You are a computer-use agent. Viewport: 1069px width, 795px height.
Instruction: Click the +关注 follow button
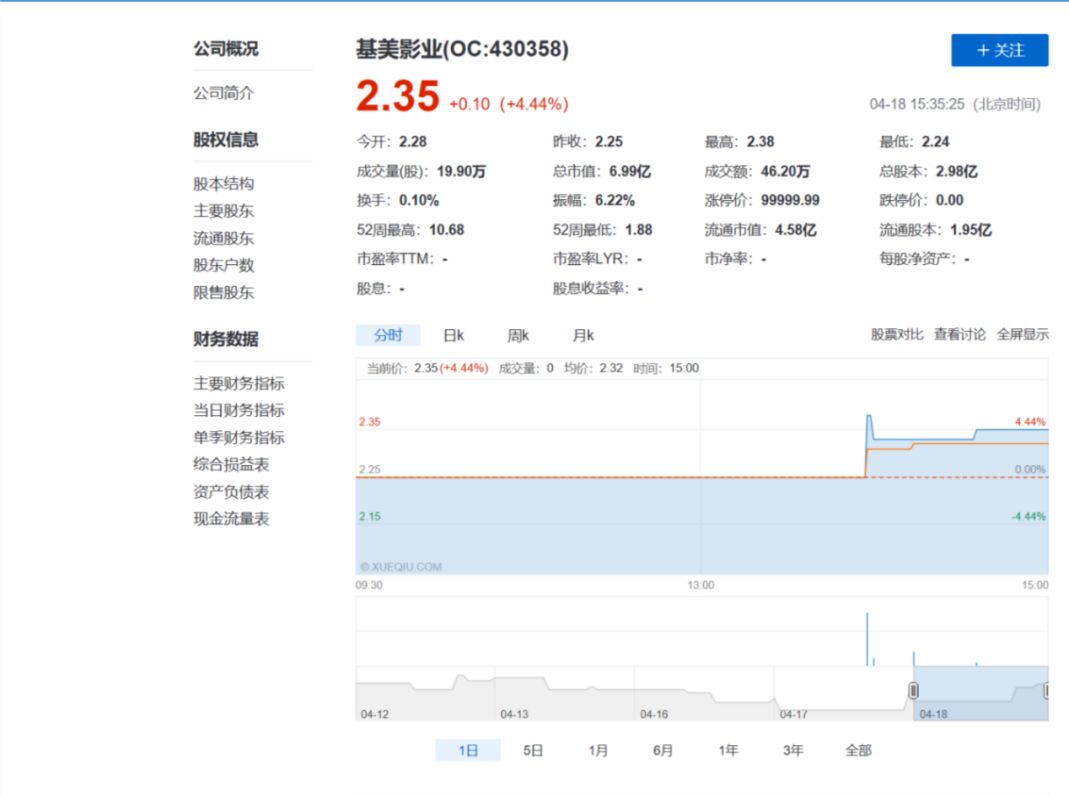pyautogui.click(x=998, y=51)
